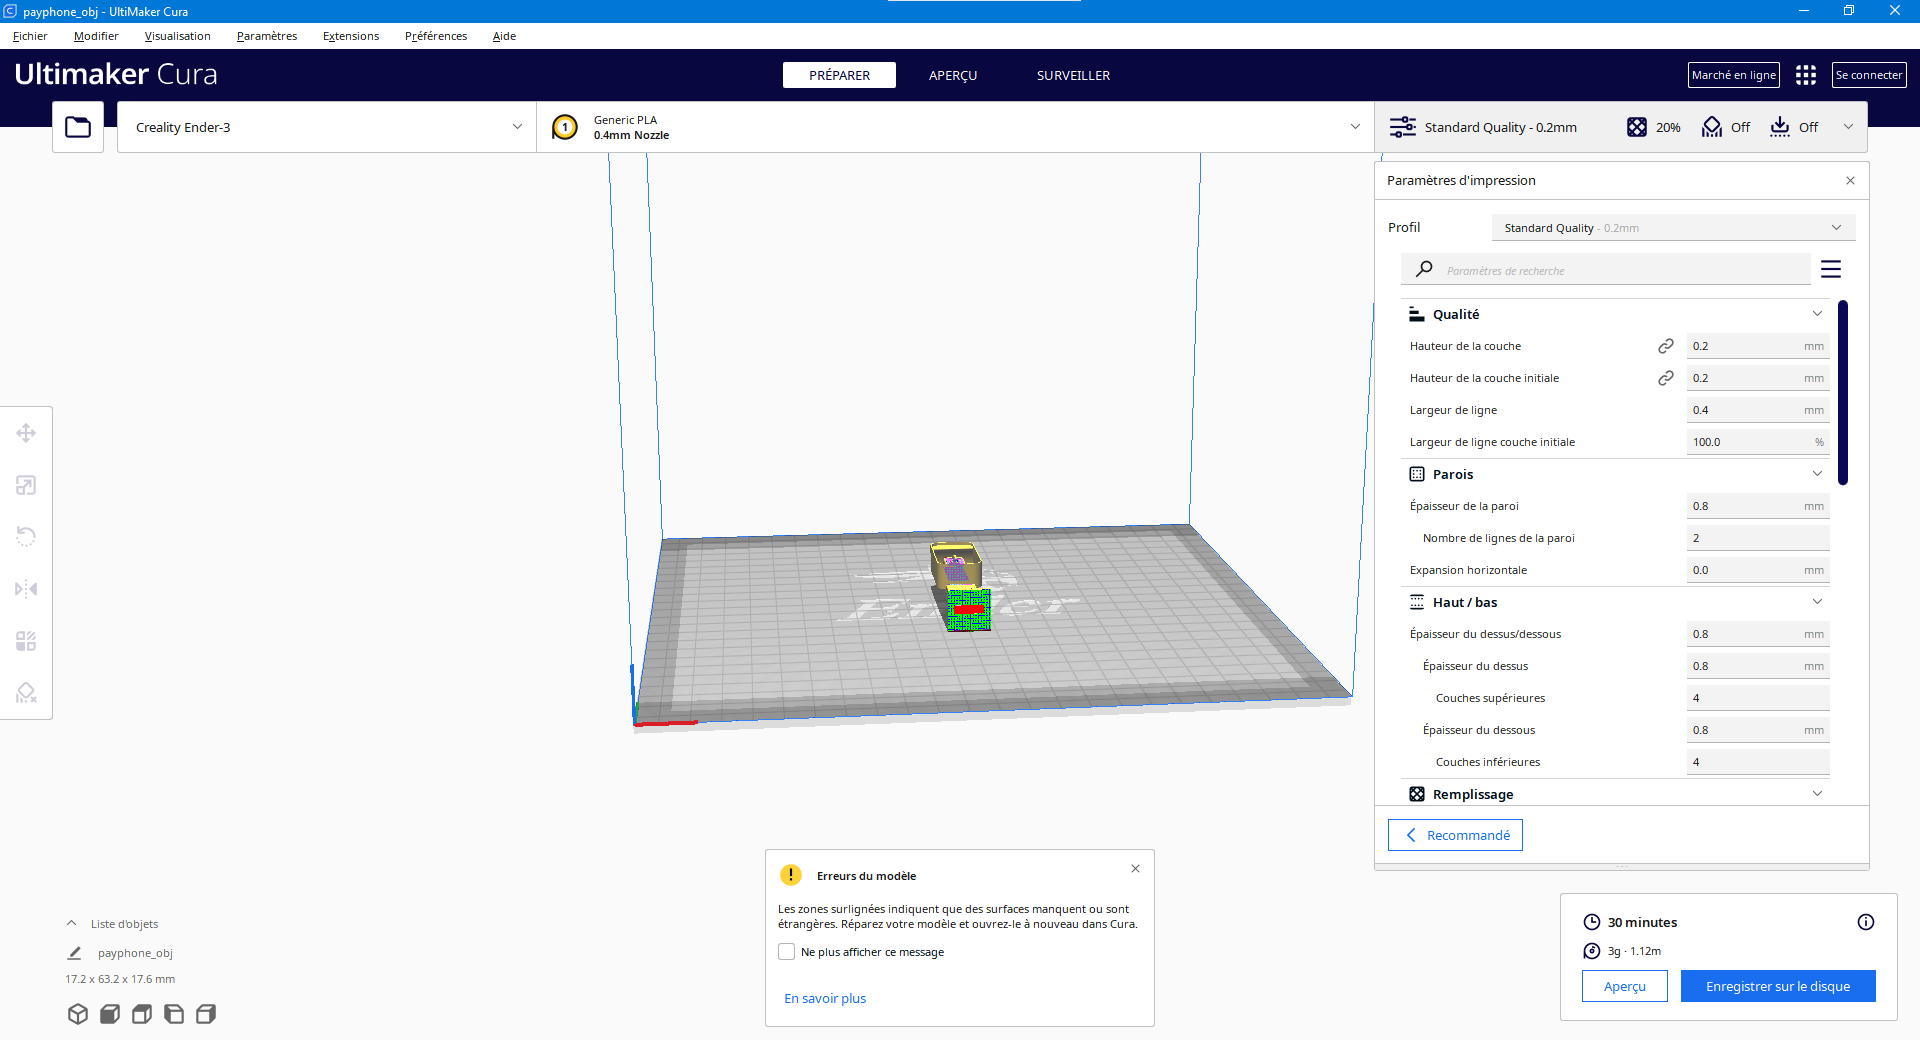Return to Recommandé settings mode
The height and width of the screenshot is (1040, 1920).
point(1455,835)
